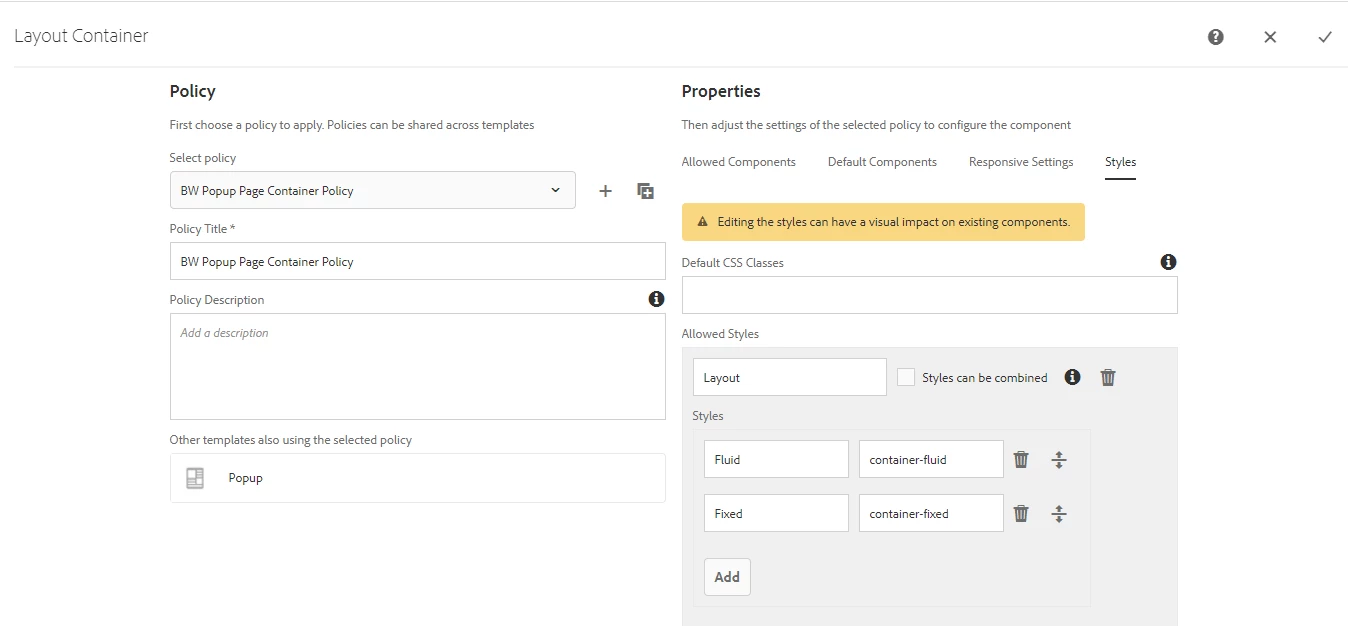Open the Responsive Settings tab
This screenshot has height=626, width=1348.
pos(1021,162)
